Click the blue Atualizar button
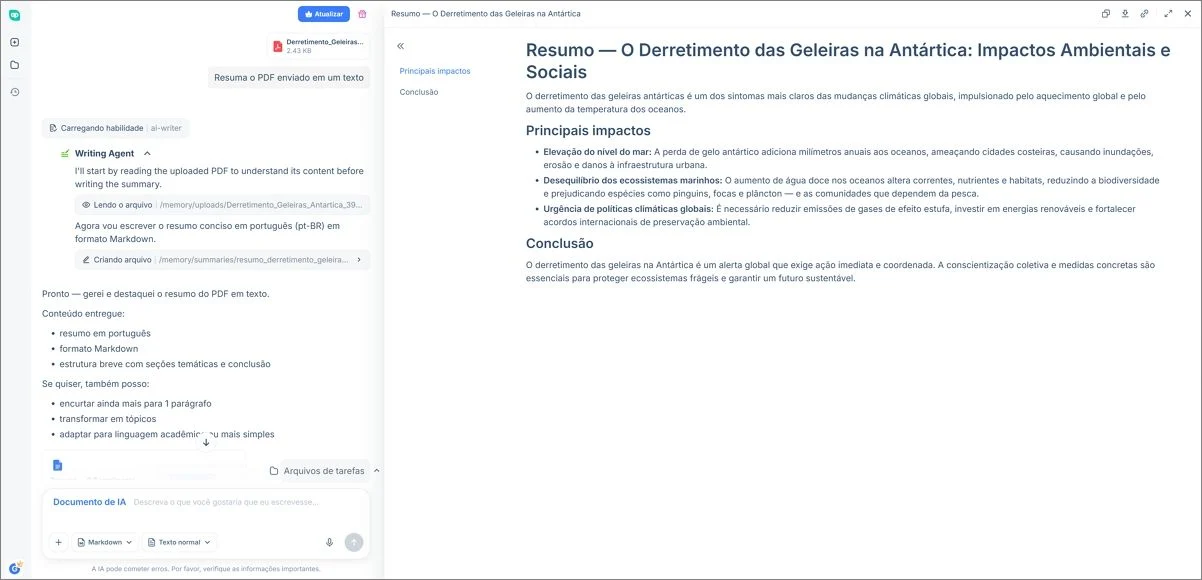This screenshot has height=580, width=1202. pos(322,13)
